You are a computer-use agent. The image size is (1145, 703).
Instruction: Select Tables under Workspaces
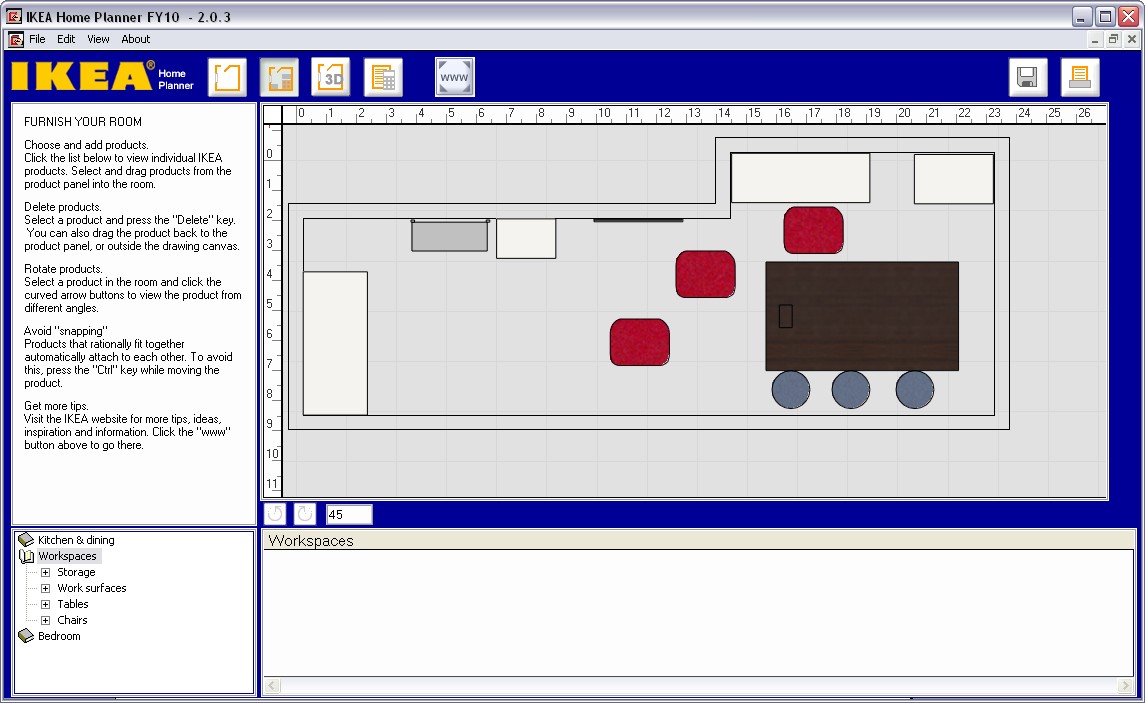(73, 604)
